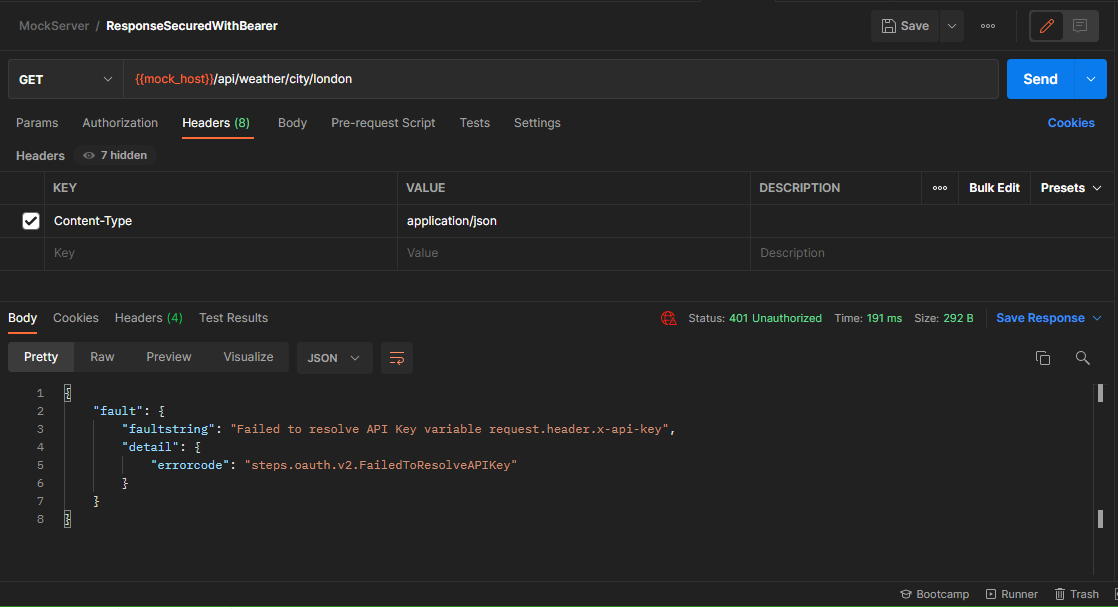This screenshot has width=1118, height=609.
Task: Click the request URL input field
Action: 560,79
